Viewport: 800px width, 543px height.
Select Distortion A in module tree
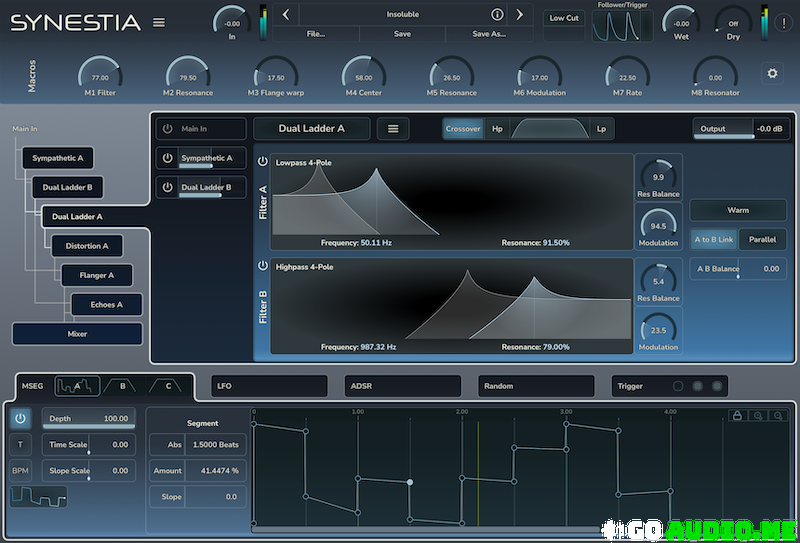pos(87,246)
